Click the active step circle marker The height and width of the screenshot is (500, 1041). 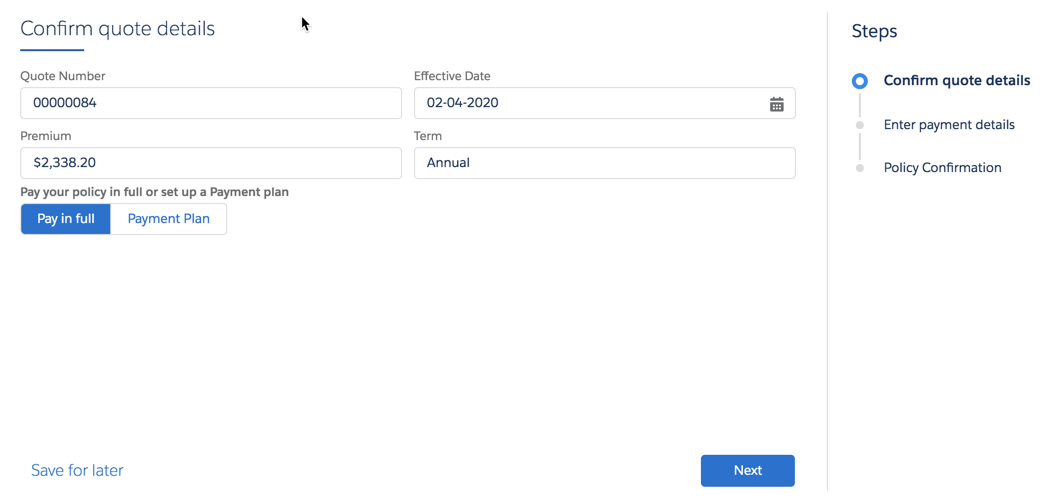point(860,81)
